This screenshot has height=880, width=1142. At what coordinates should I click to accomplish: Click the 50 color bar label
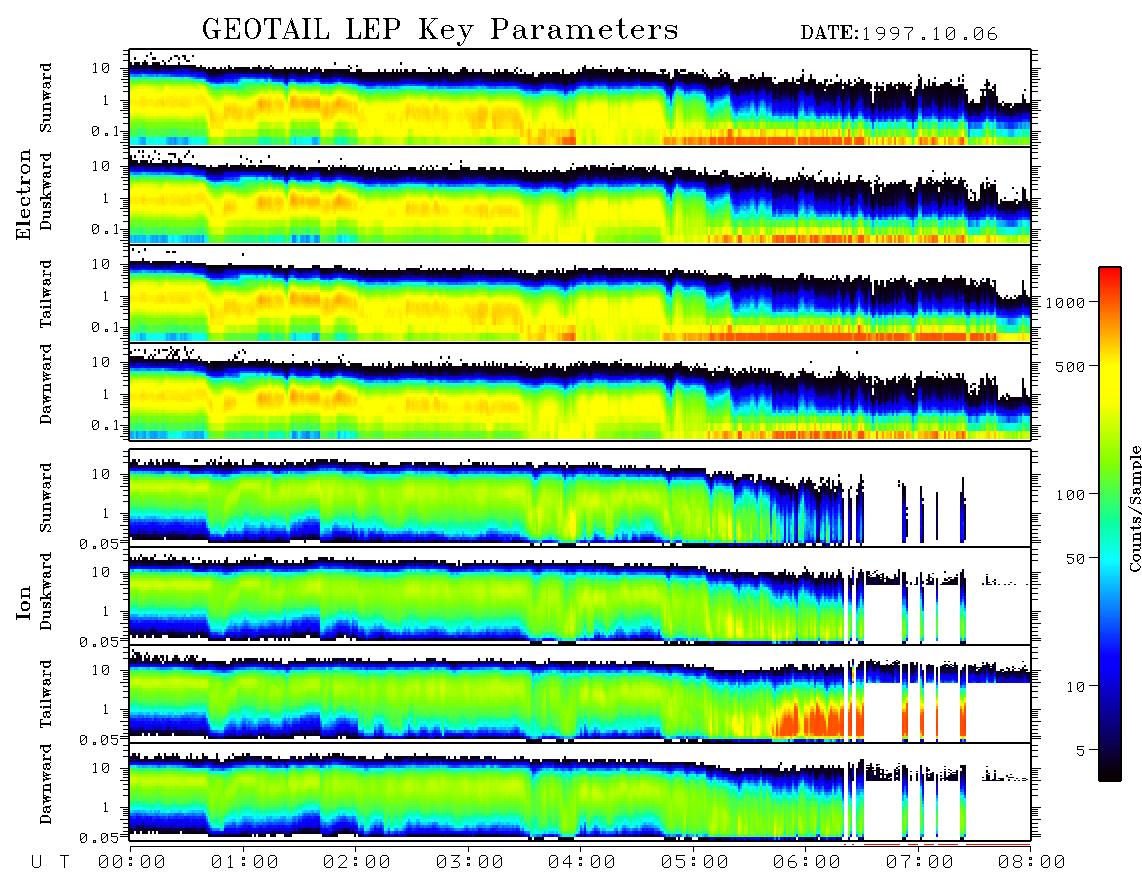coord(1076,559)
